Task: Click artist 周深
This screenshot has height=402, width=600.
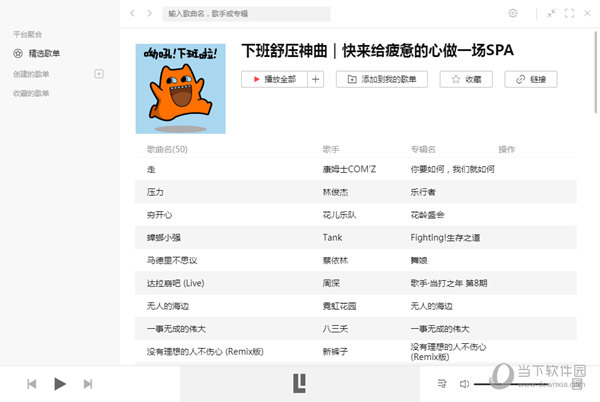Action: point(331,283)
